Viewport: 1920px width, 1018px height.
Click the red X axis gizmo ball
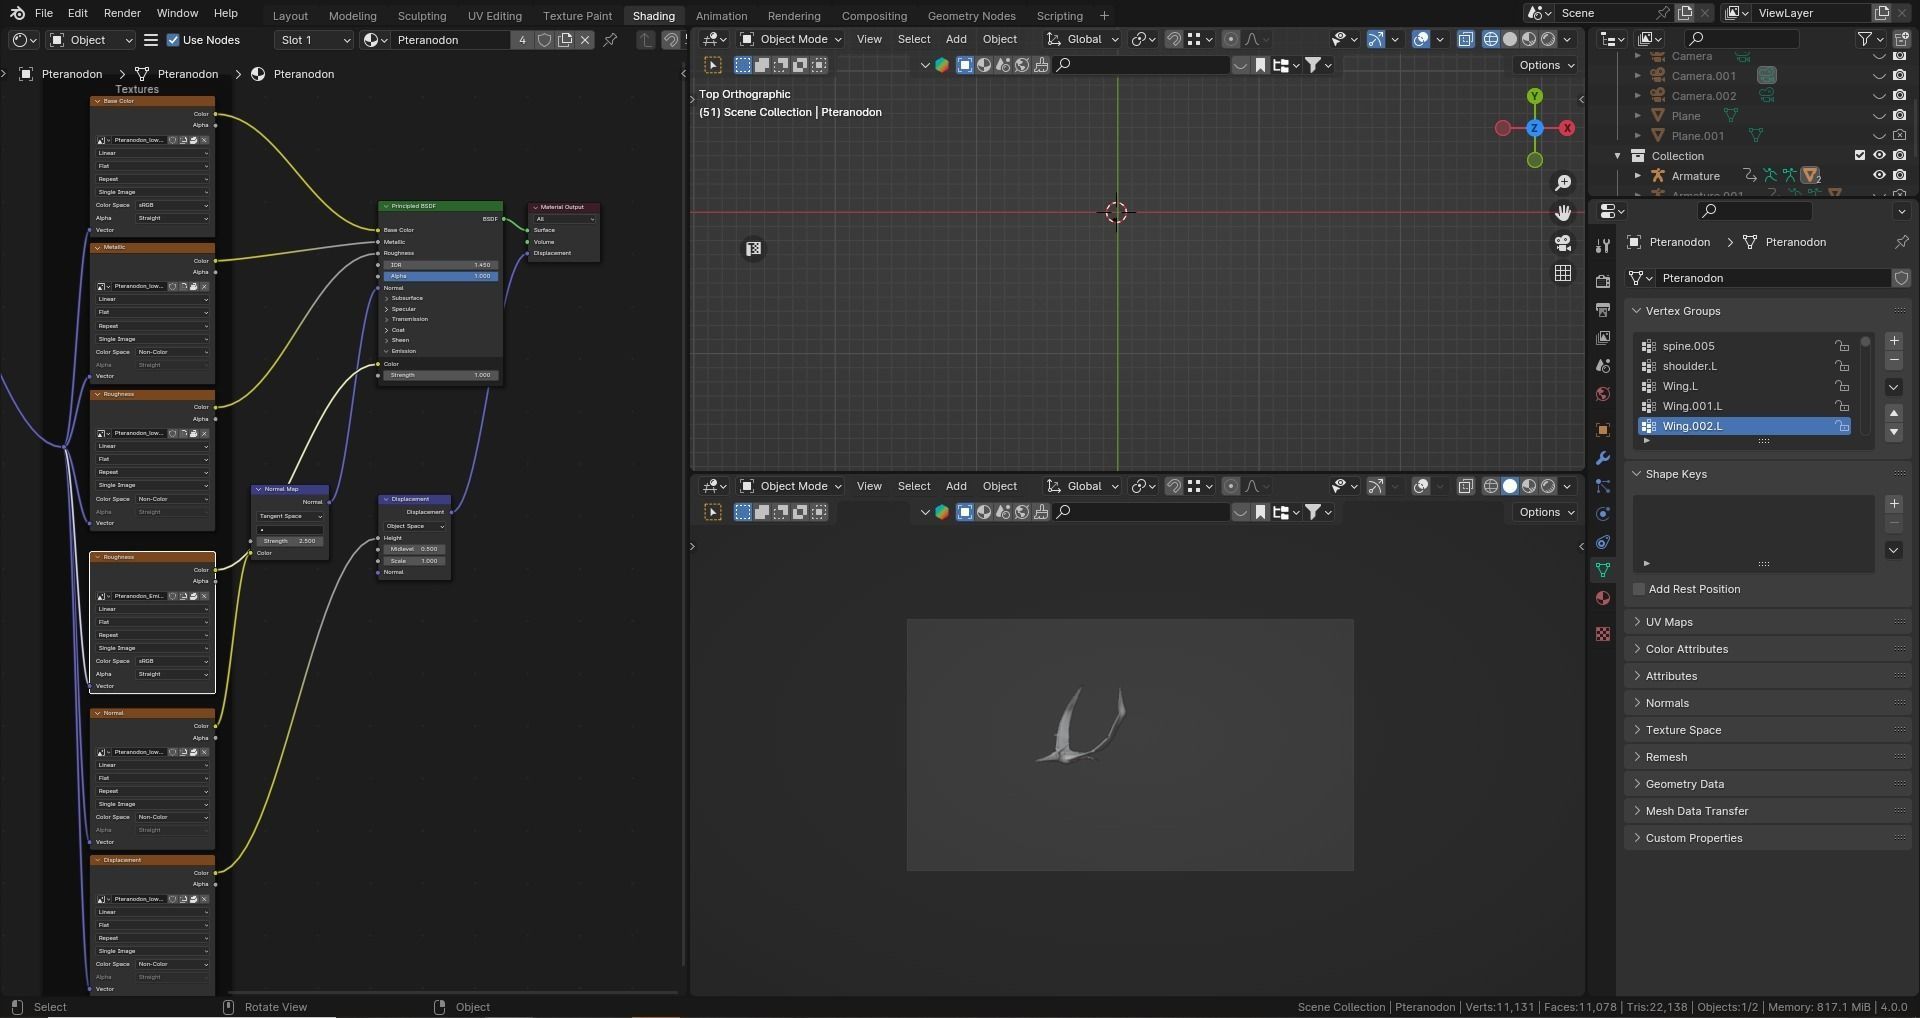(1567, 128)
